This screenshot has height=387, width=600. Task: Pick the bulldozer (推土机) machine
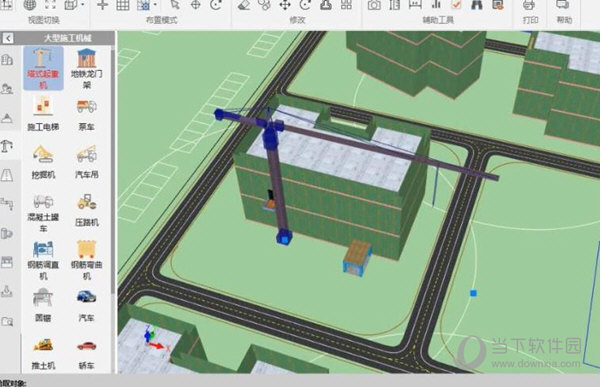(43, 354)
